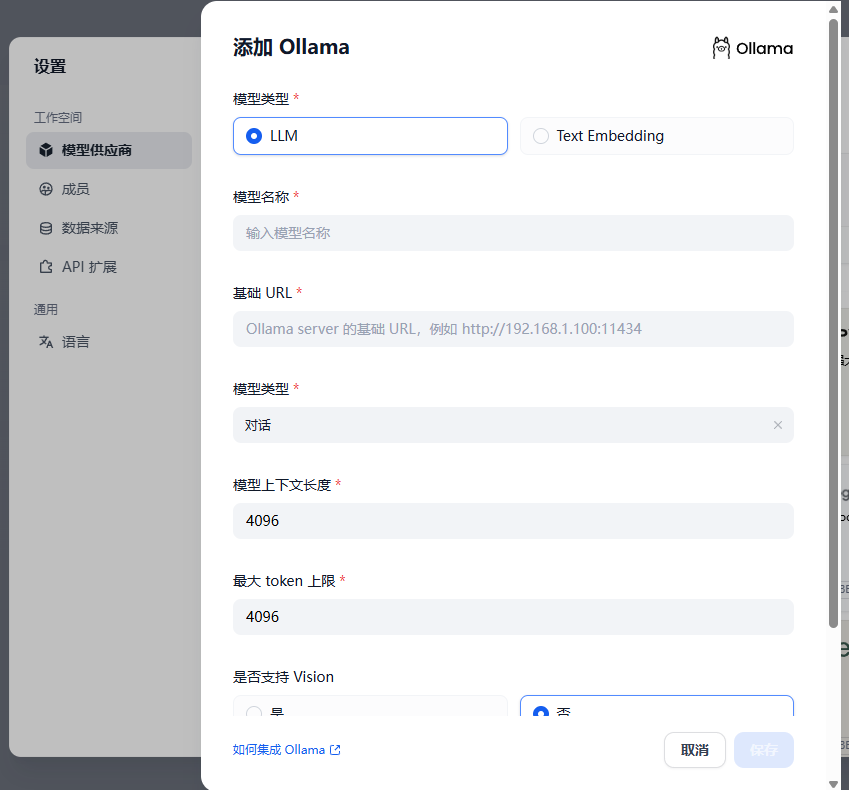
Task: Click the model context length field
Action: click(513, 521)
